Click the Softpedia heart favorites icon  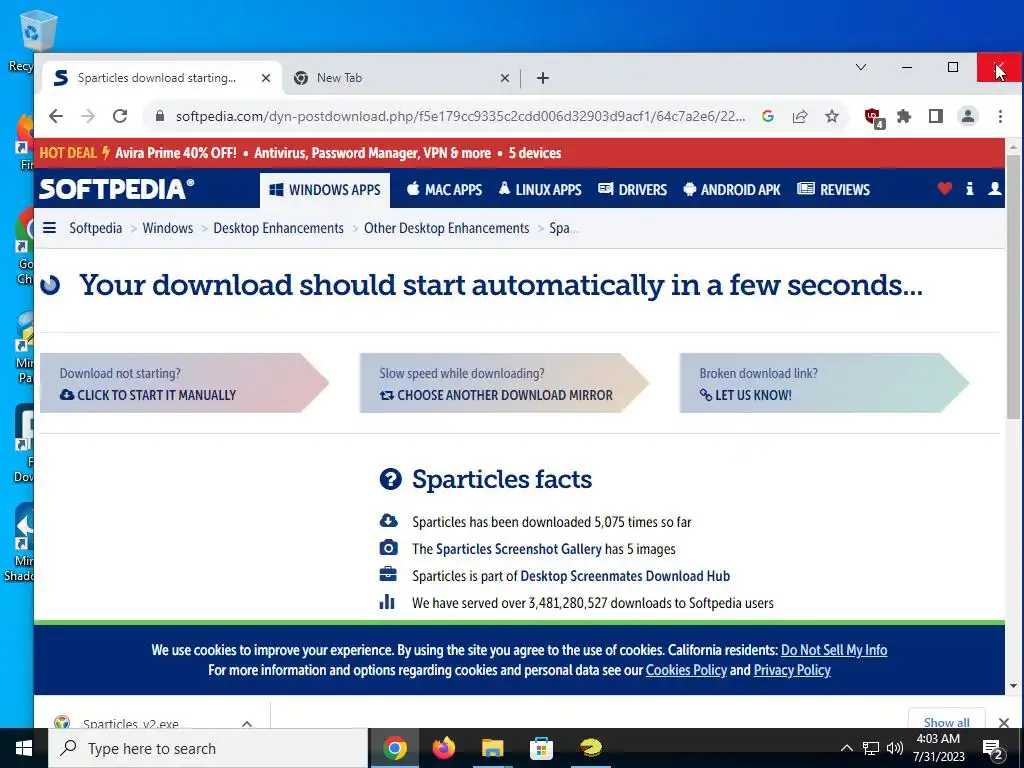pos(944,189)
